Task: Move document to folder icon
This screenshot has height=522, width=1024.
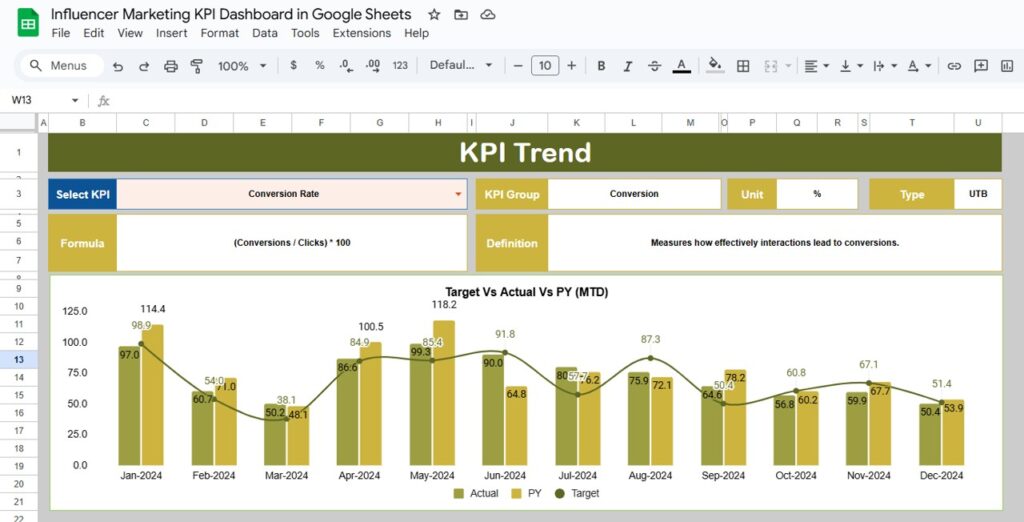Action: point(461,14)
